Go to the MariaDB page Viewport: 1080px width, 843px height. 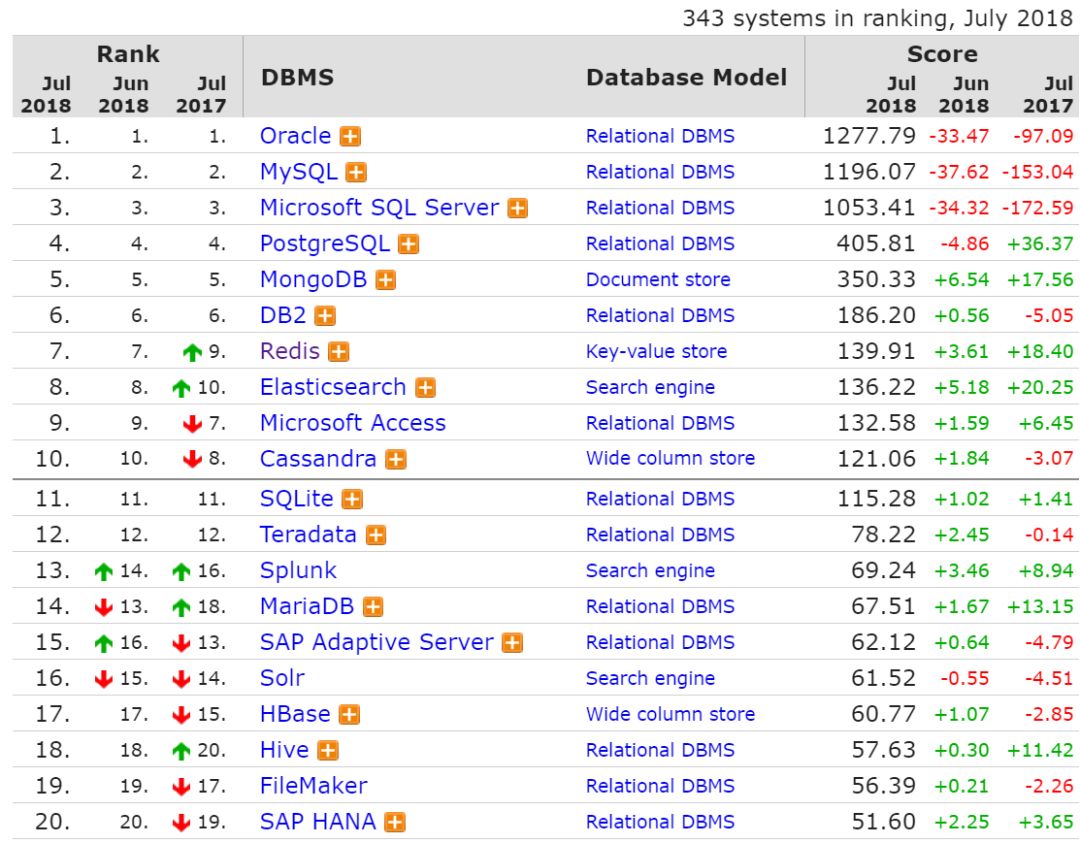tap(307, 606)
